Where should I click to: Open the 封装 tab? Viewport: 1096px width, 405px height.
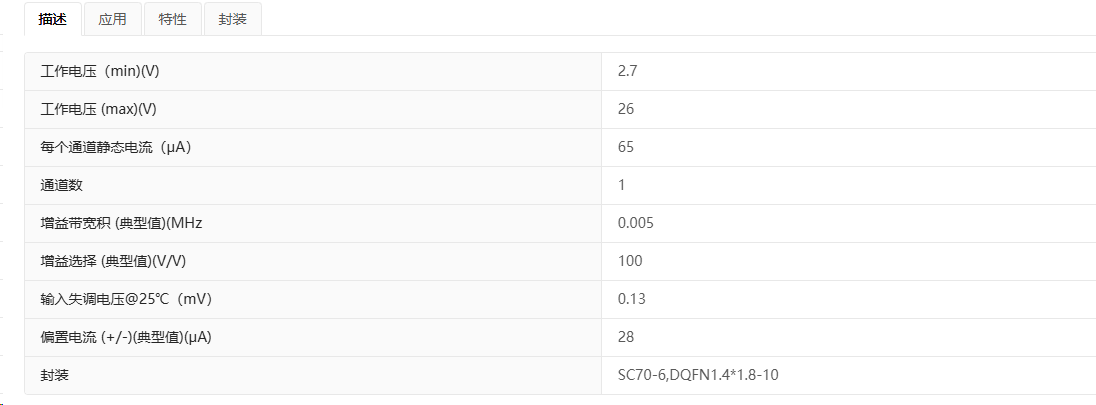click(x=233, y=19)
